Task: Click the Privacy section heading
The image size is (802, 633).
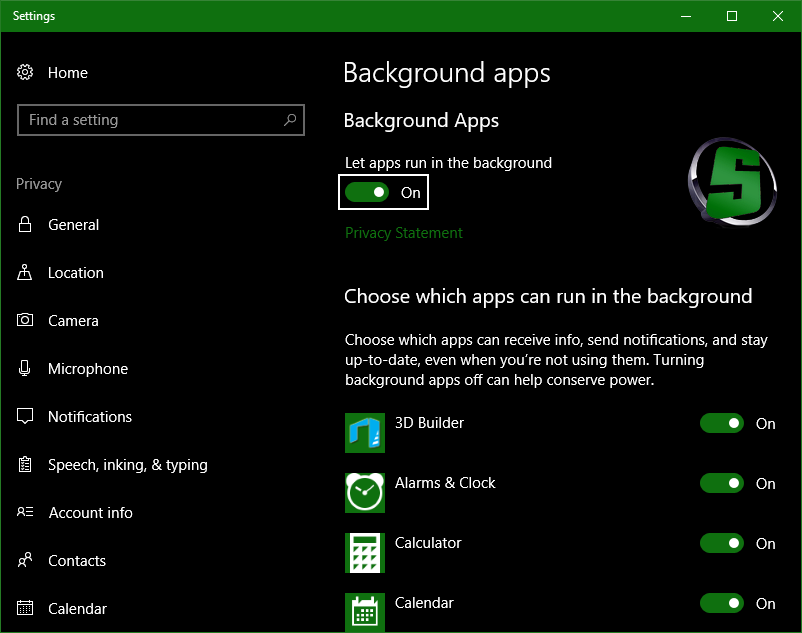Action: [x=39, y=184]
